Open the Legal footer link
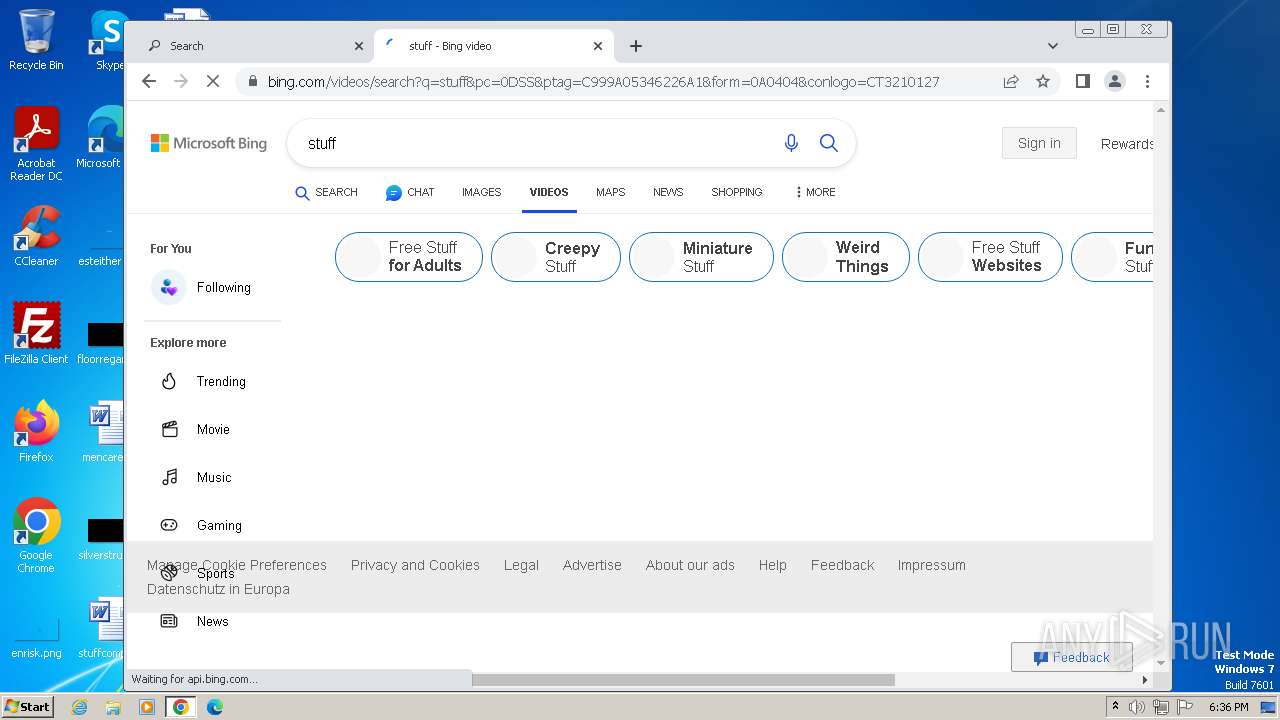Screen dimensions: 1280x720 (521, 565)
